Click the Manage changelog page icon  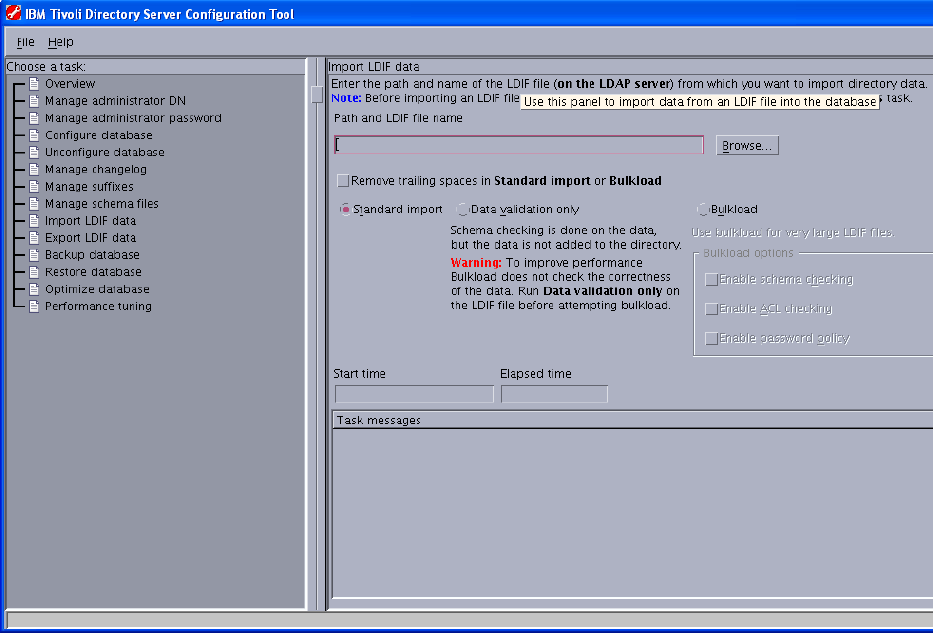coord(35,170)
